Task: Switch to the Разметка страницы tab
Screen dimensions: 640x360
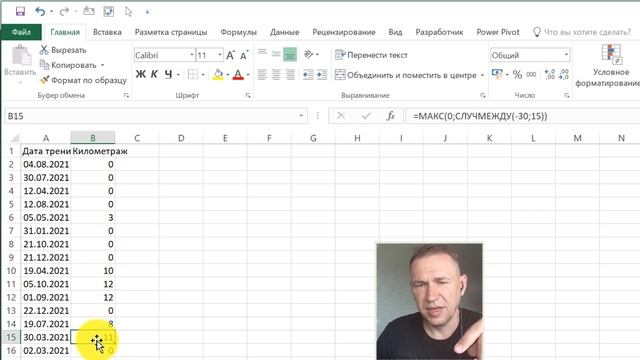Action: [171, 32]
